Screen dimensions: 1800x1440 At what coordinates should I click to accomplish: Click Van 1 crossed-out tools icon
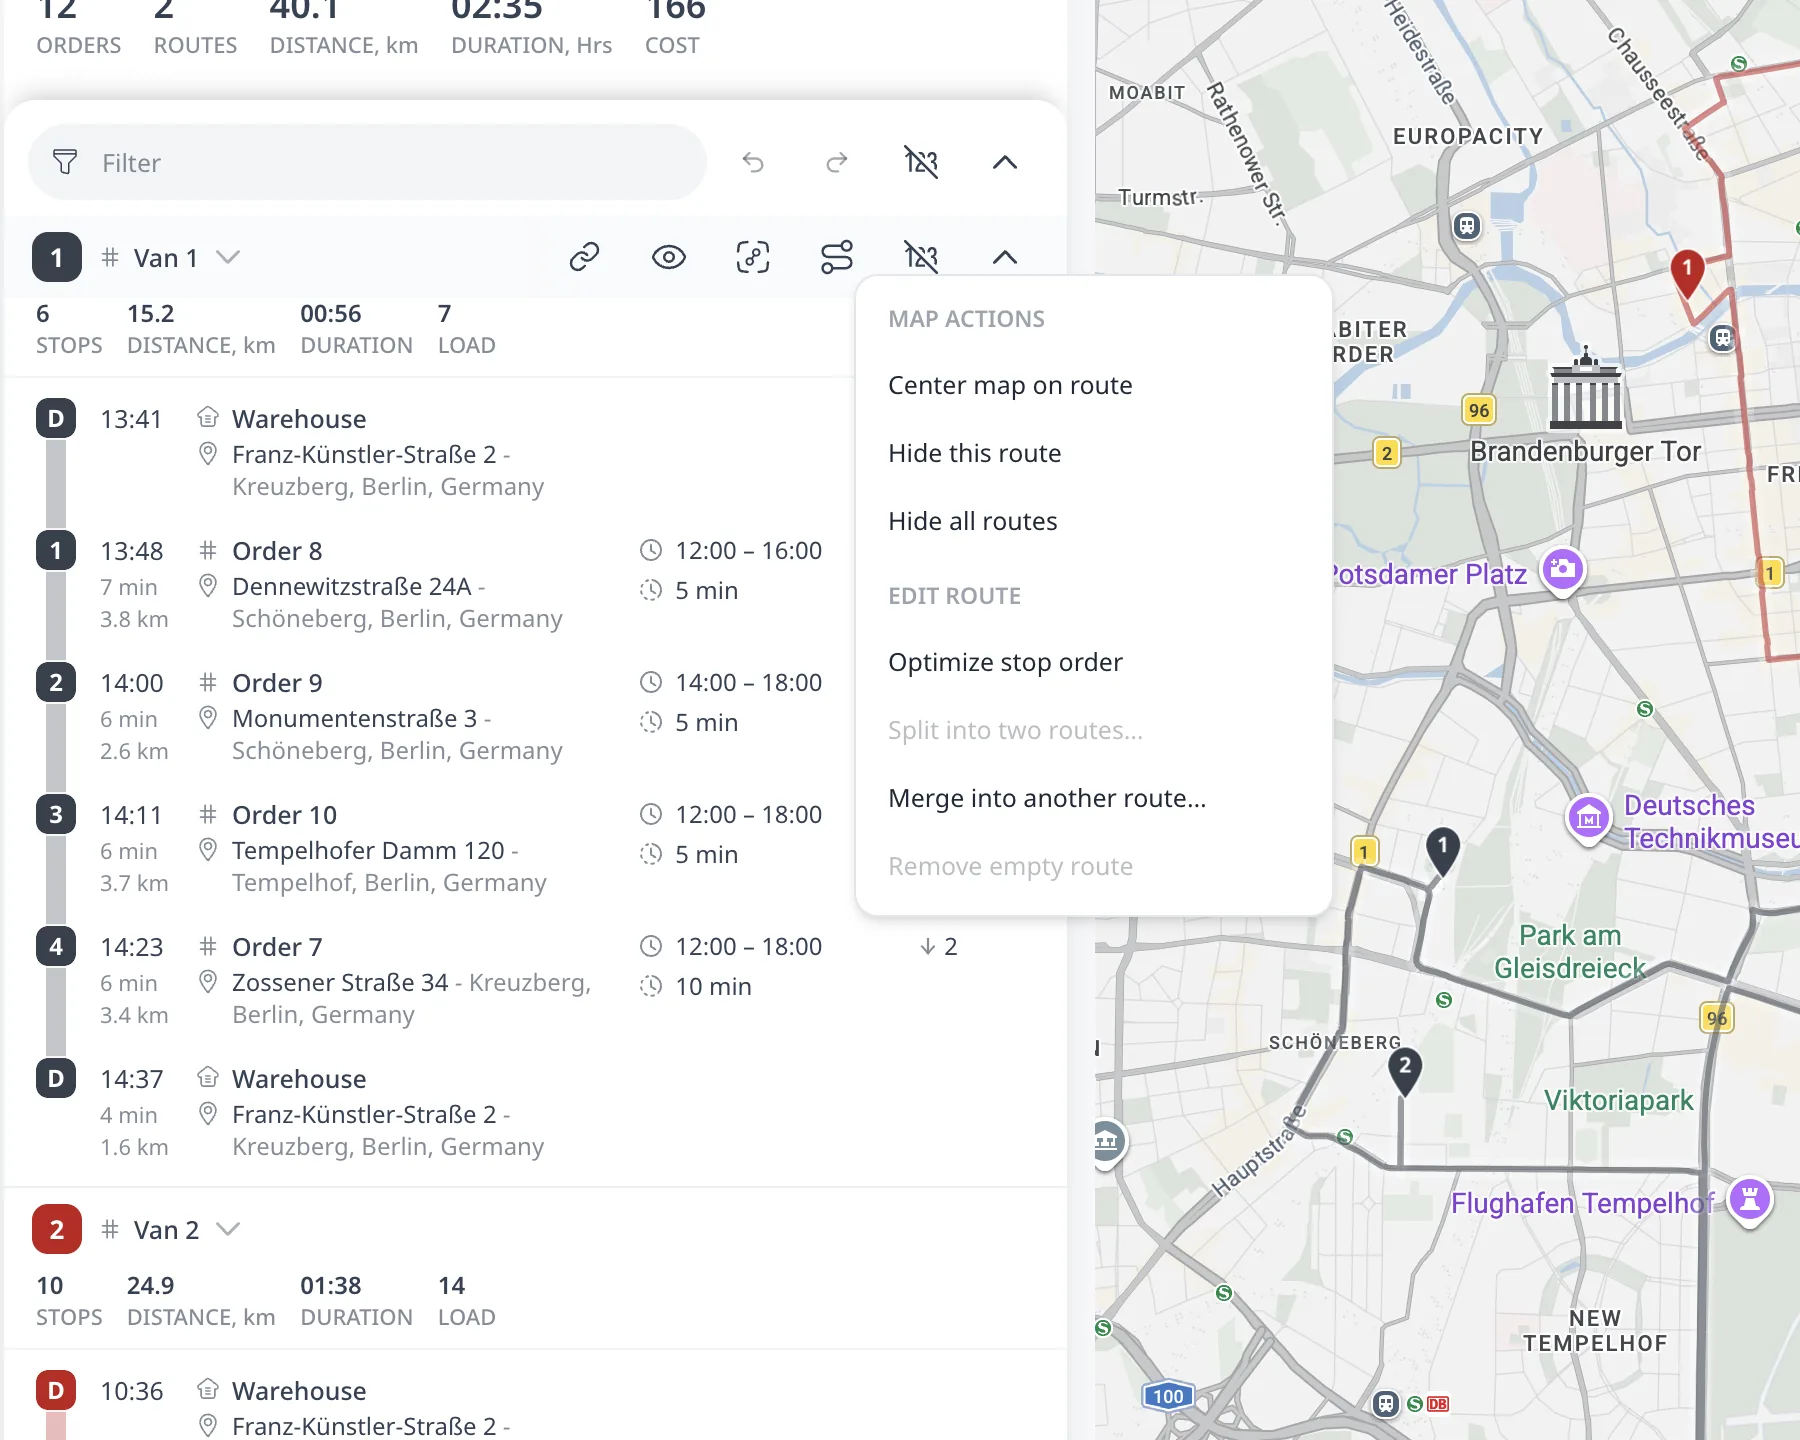921,257
